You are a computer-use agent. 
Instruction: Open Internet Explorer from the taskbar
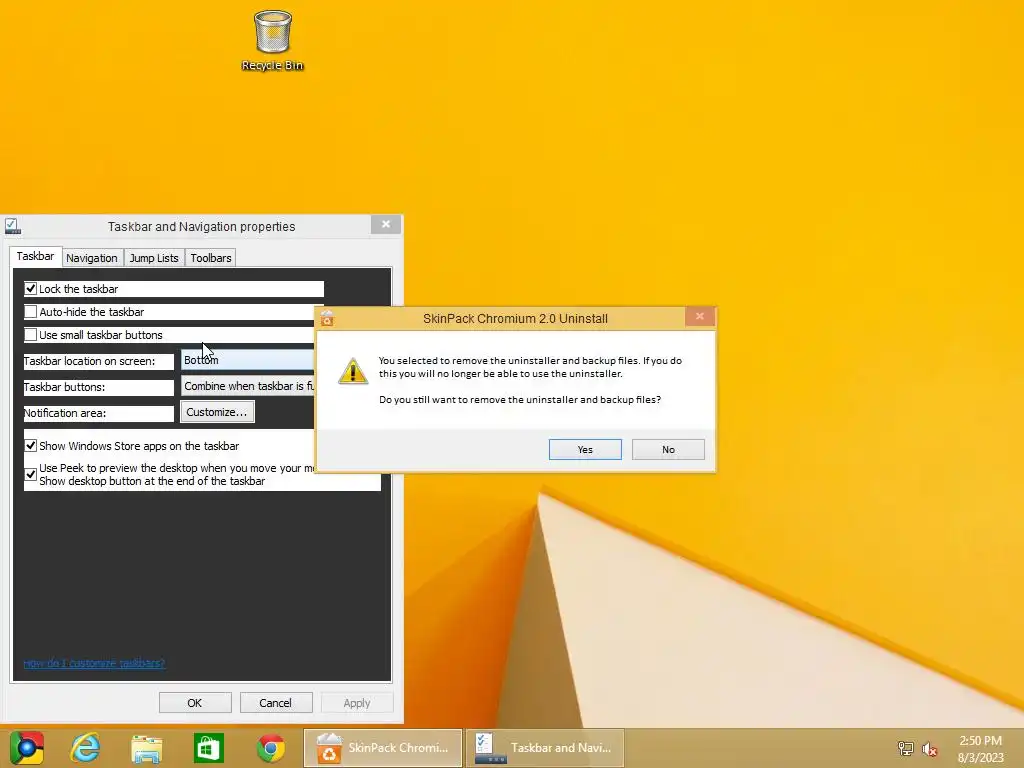click(85, 748)
